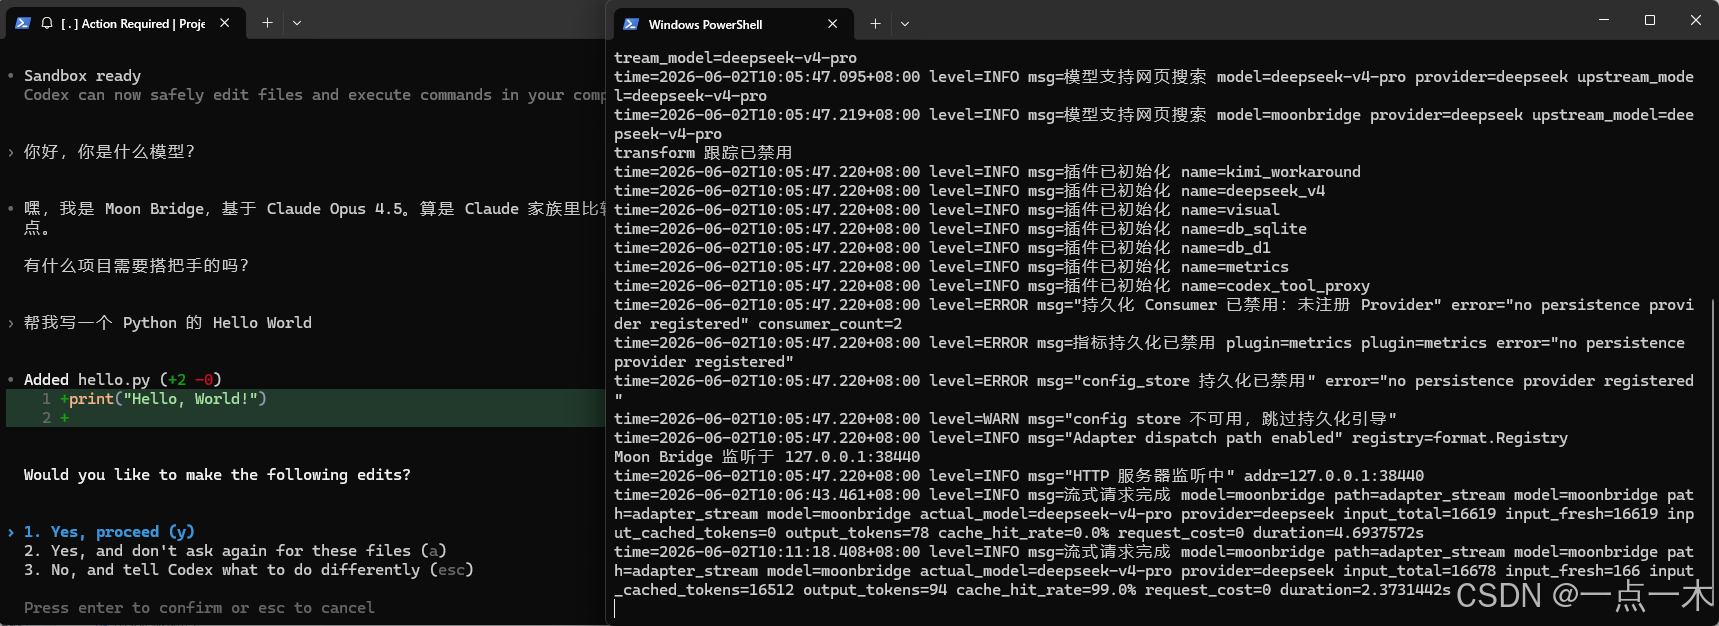Maximize the Windows PowerShell window
This screenshot has width=1719, height=626.
1650,20
